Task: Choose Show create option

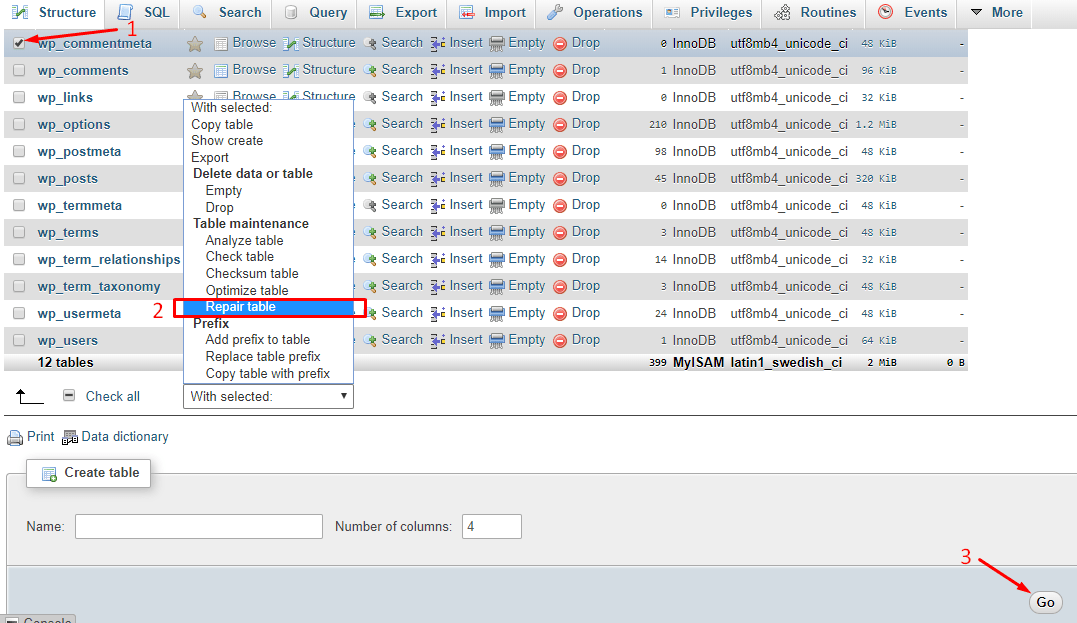Action: [x=227, y=140]
